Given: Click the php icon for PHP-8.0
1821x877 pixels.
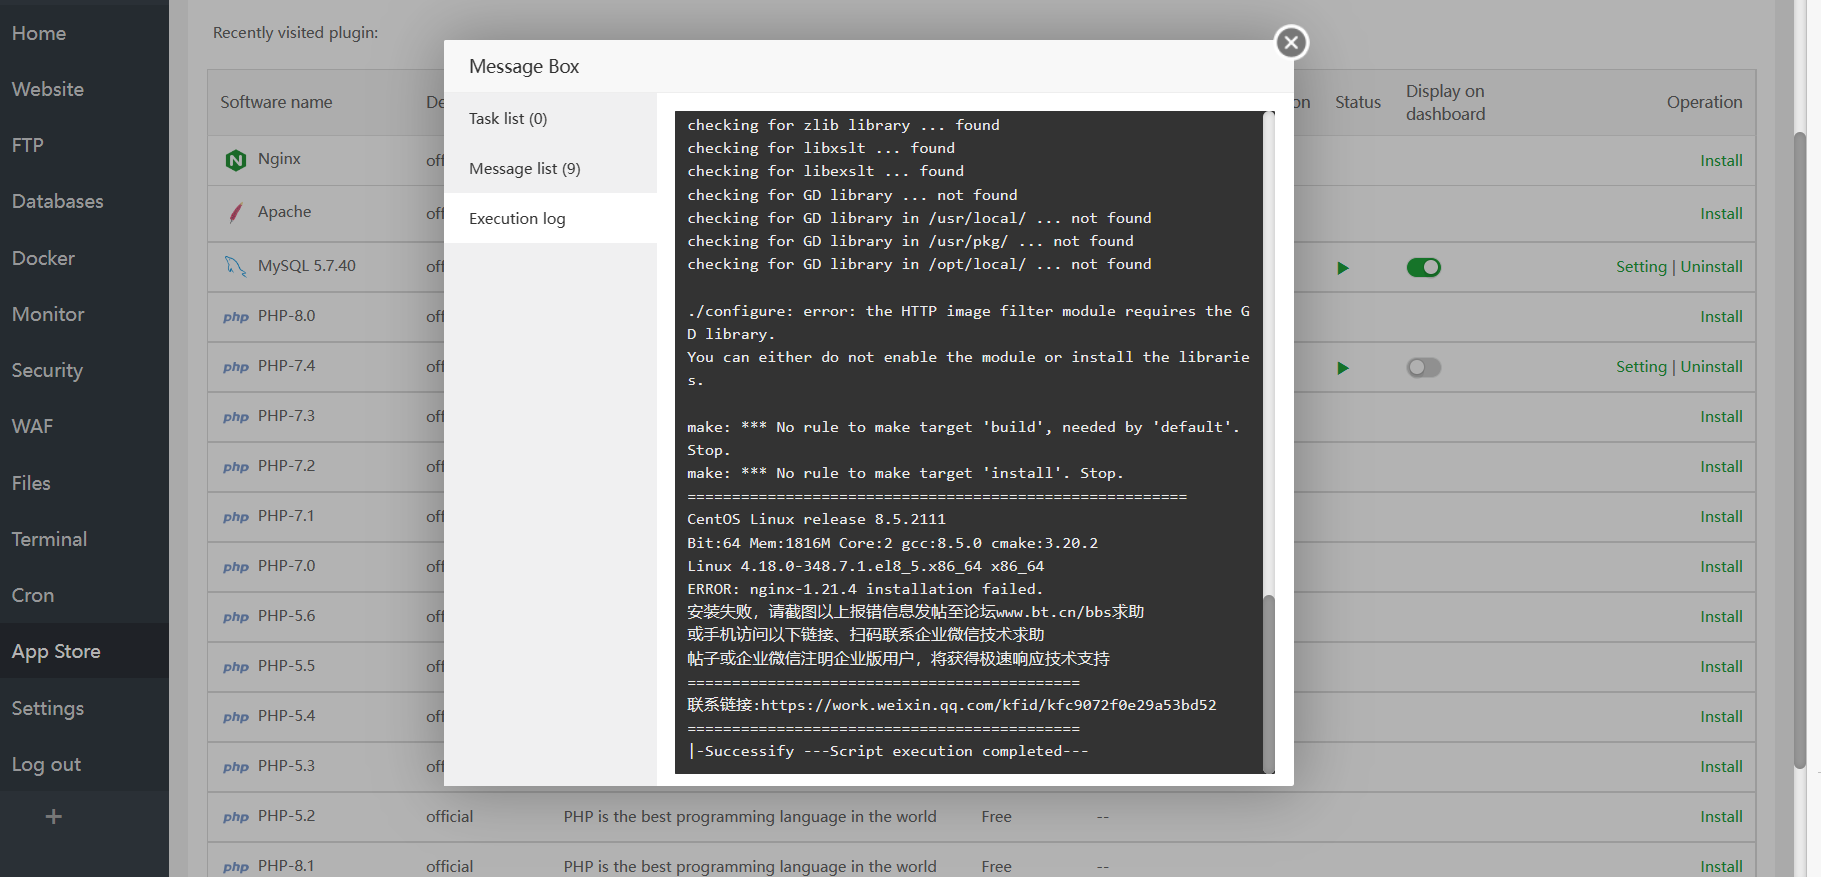Looking at the screenshot, I should [x=236, y=317].
